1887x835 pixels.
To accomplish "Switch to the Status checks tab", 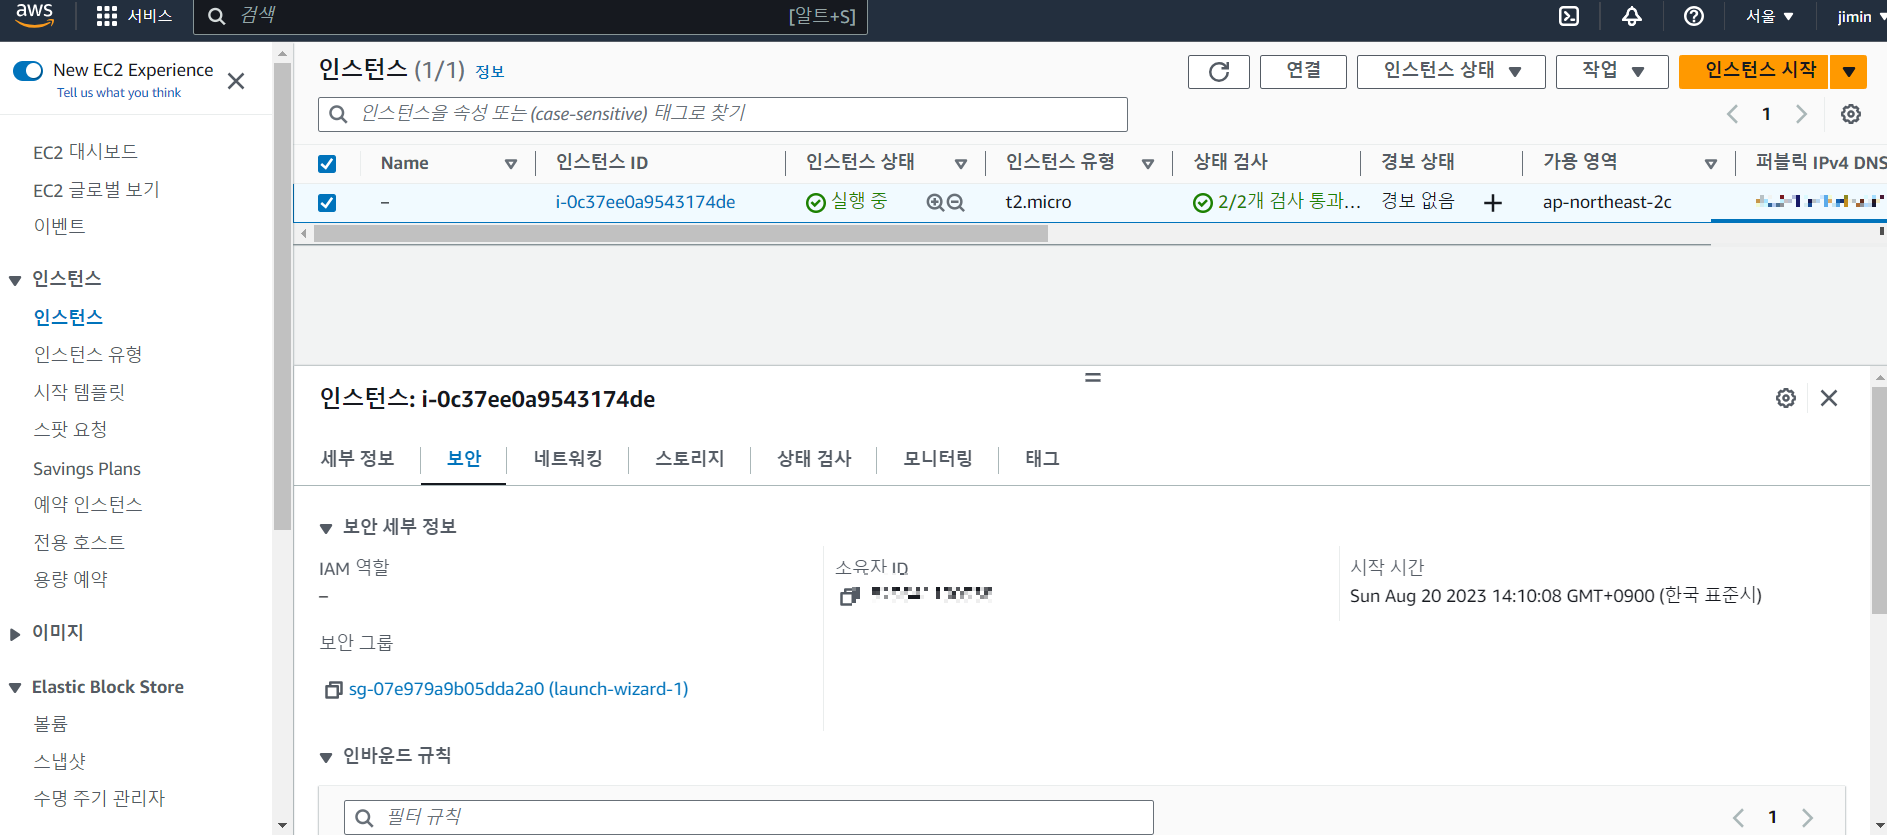I will 814,459.
